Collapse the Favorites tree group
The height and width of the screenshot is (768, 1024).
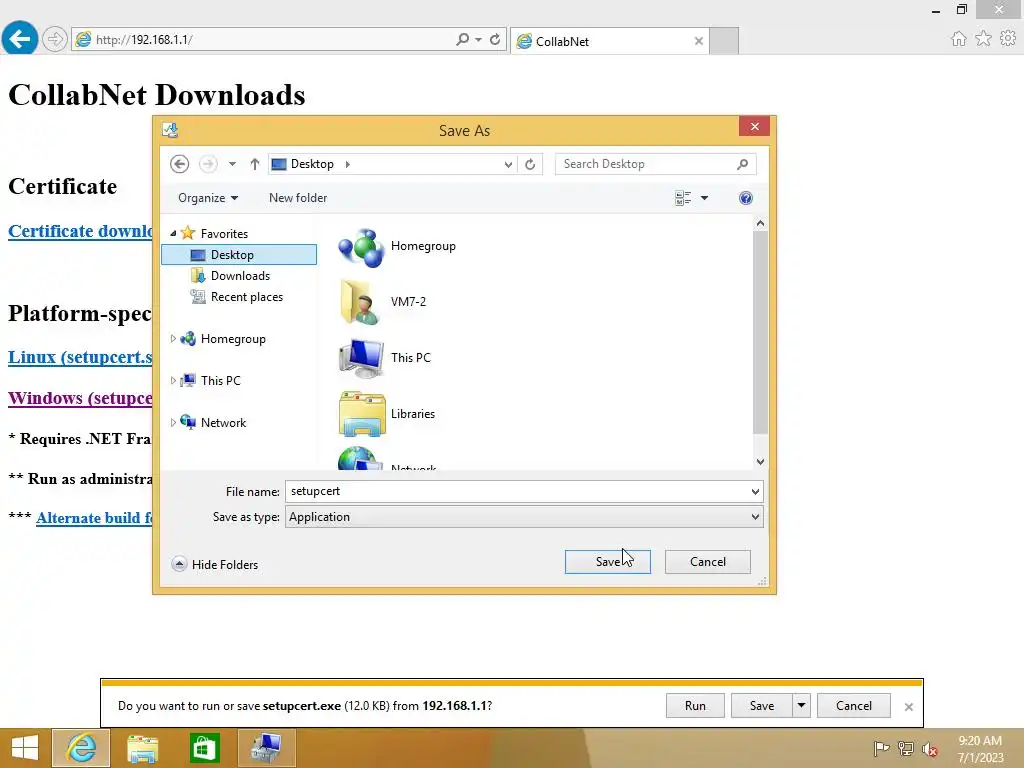[173, 234]
